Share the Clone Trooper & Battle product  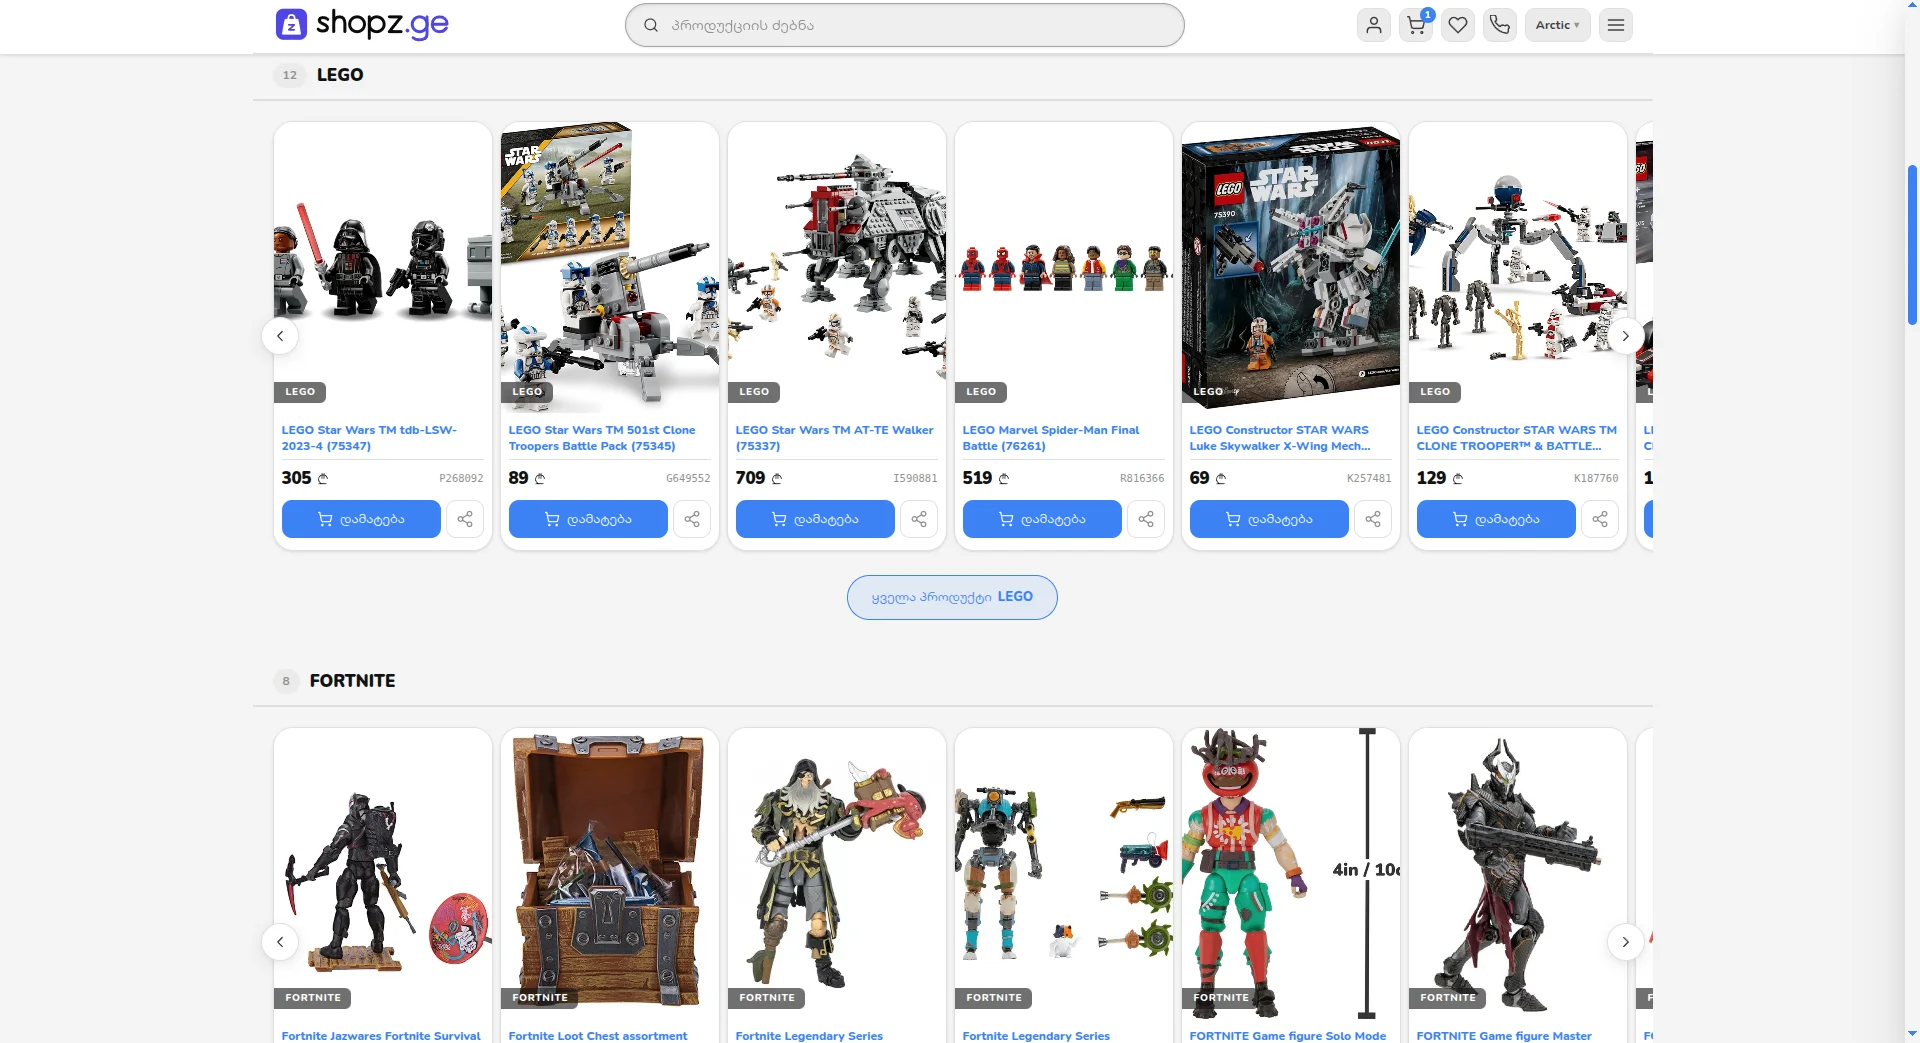click(1600, 519)
